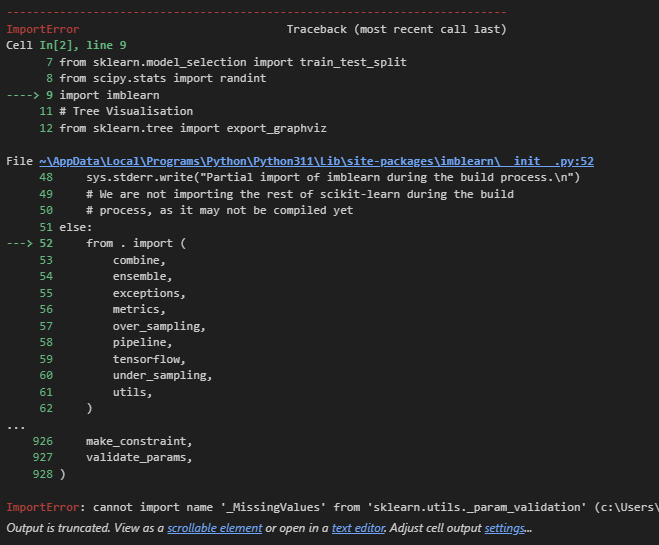Viewport: 659px width, 545px height.
Task: Click the 'Cell In[2], line 9' text
Action: click(66, 45)
